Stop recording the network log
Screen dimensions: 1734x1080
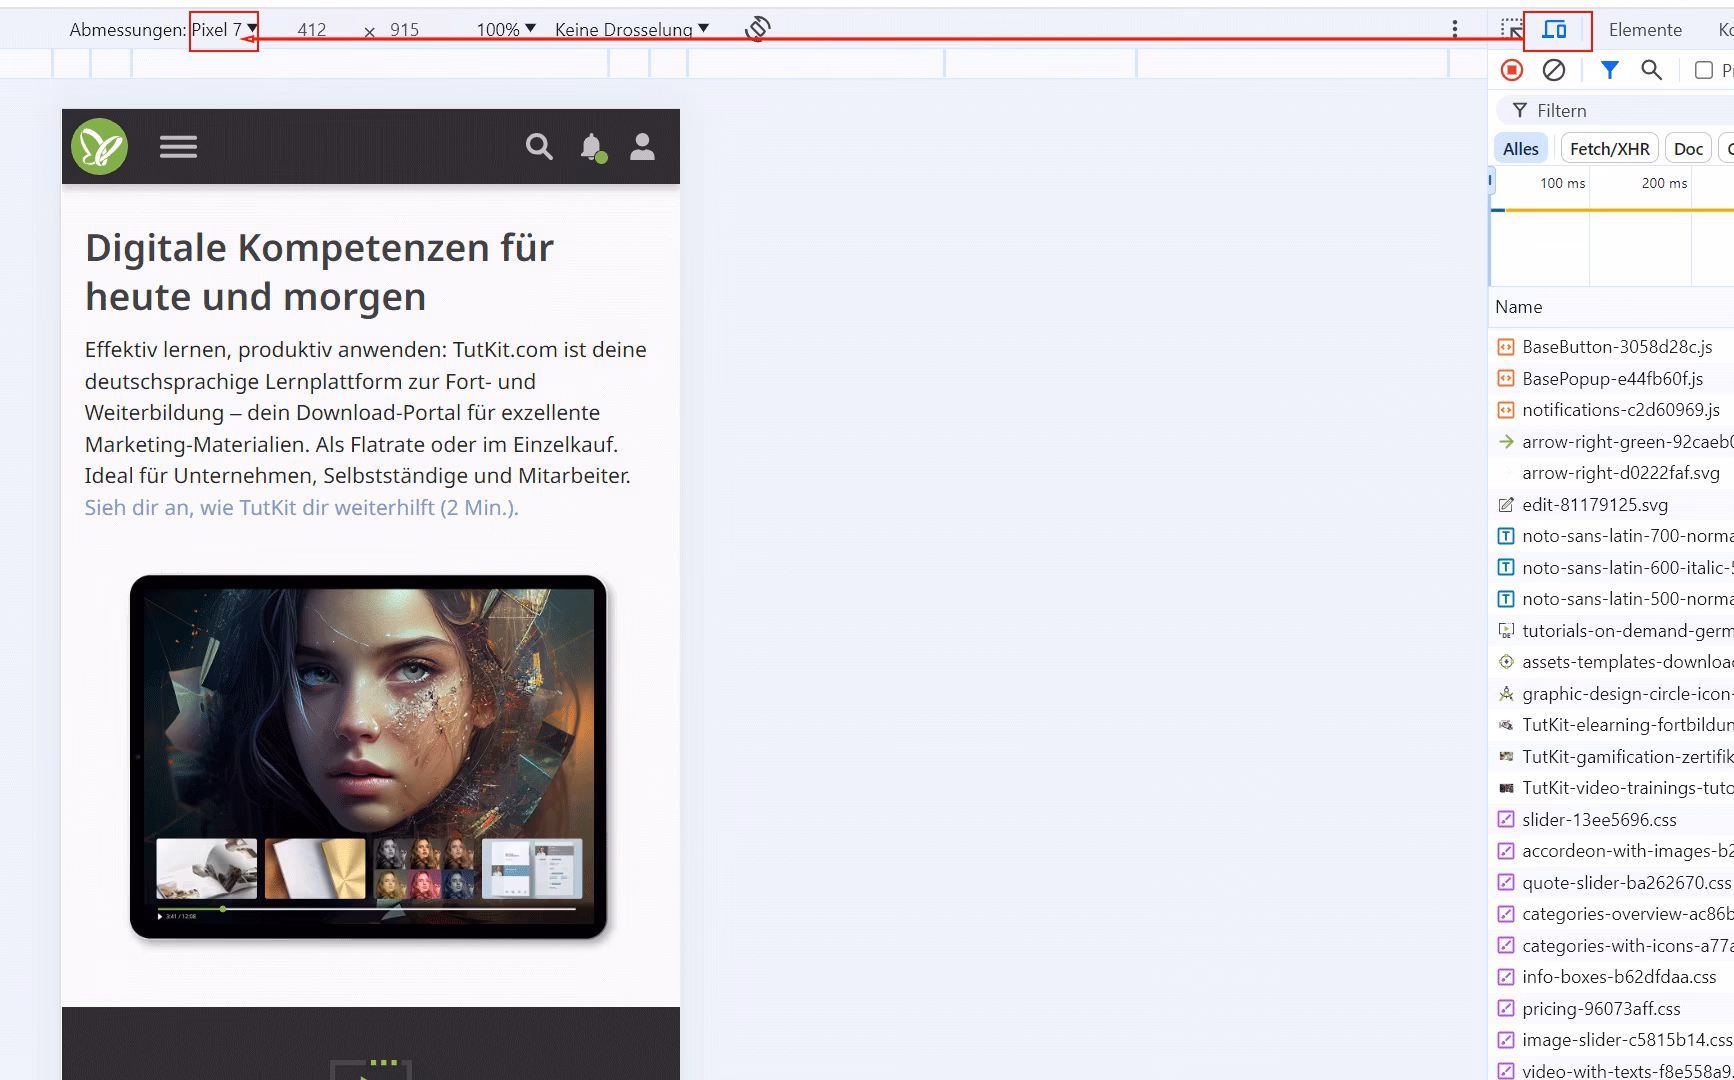pos(1513,70)
